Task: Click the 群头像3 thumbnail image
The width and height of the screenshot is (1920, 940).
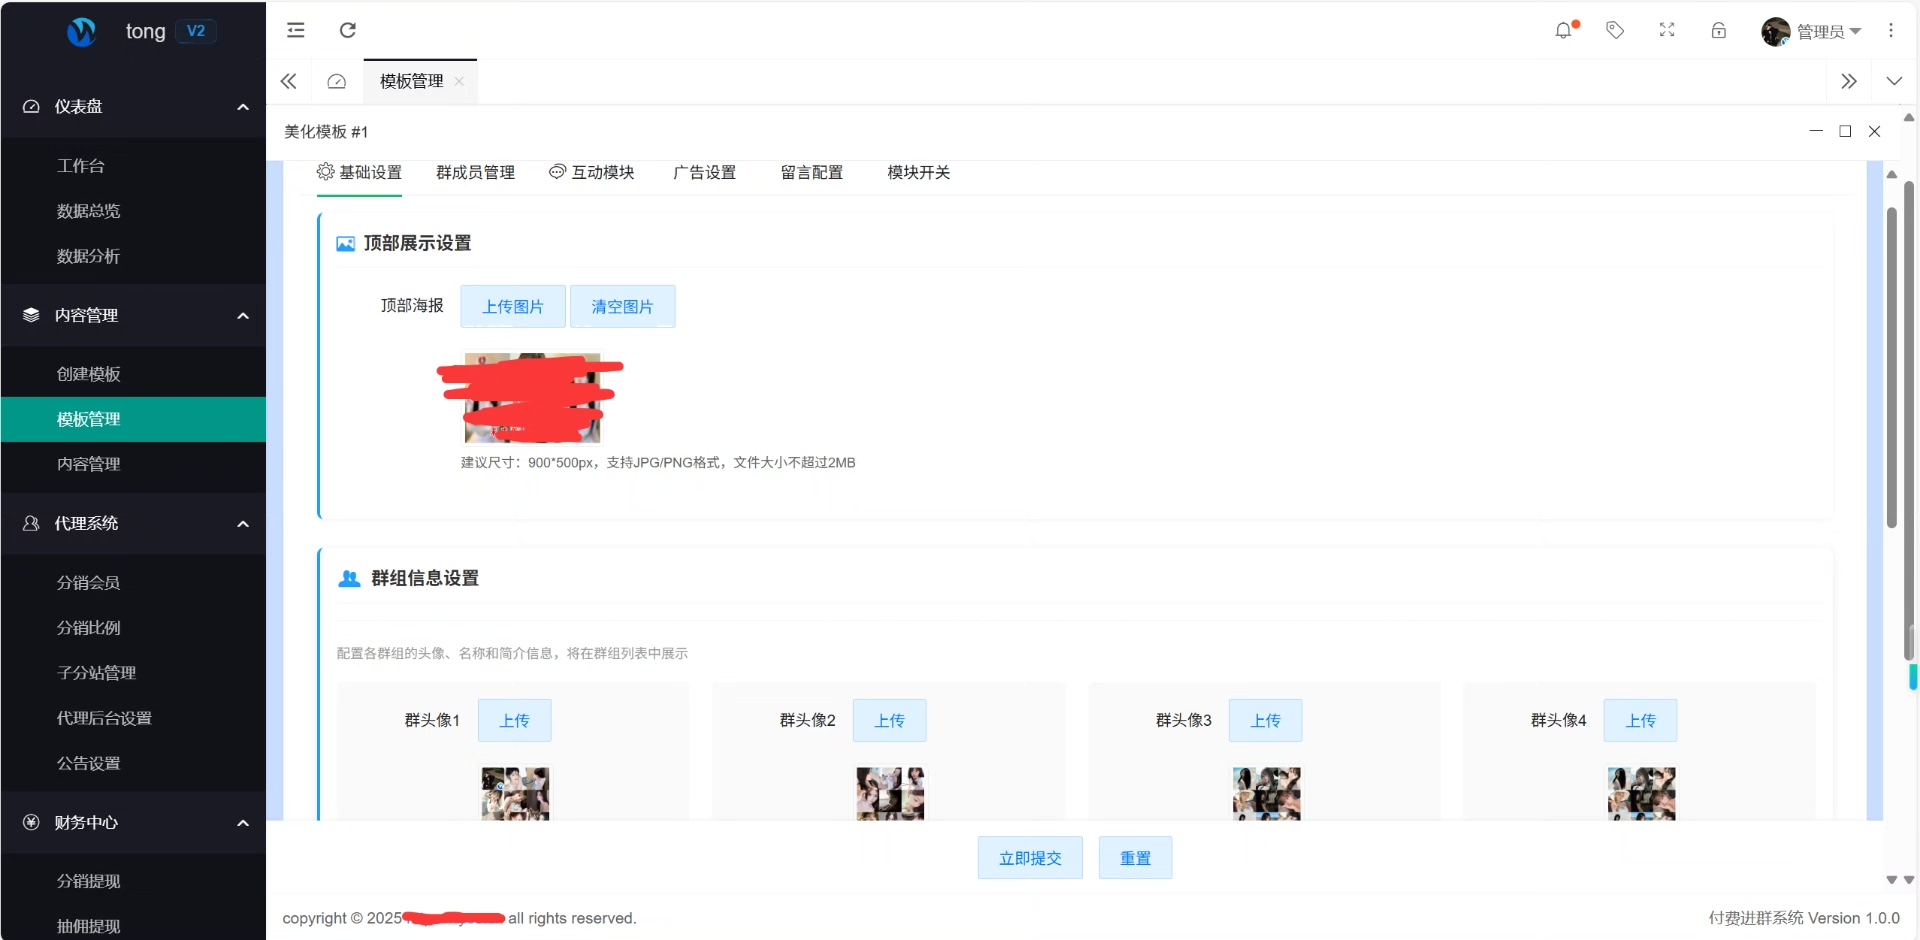Action: [1266, 794]
